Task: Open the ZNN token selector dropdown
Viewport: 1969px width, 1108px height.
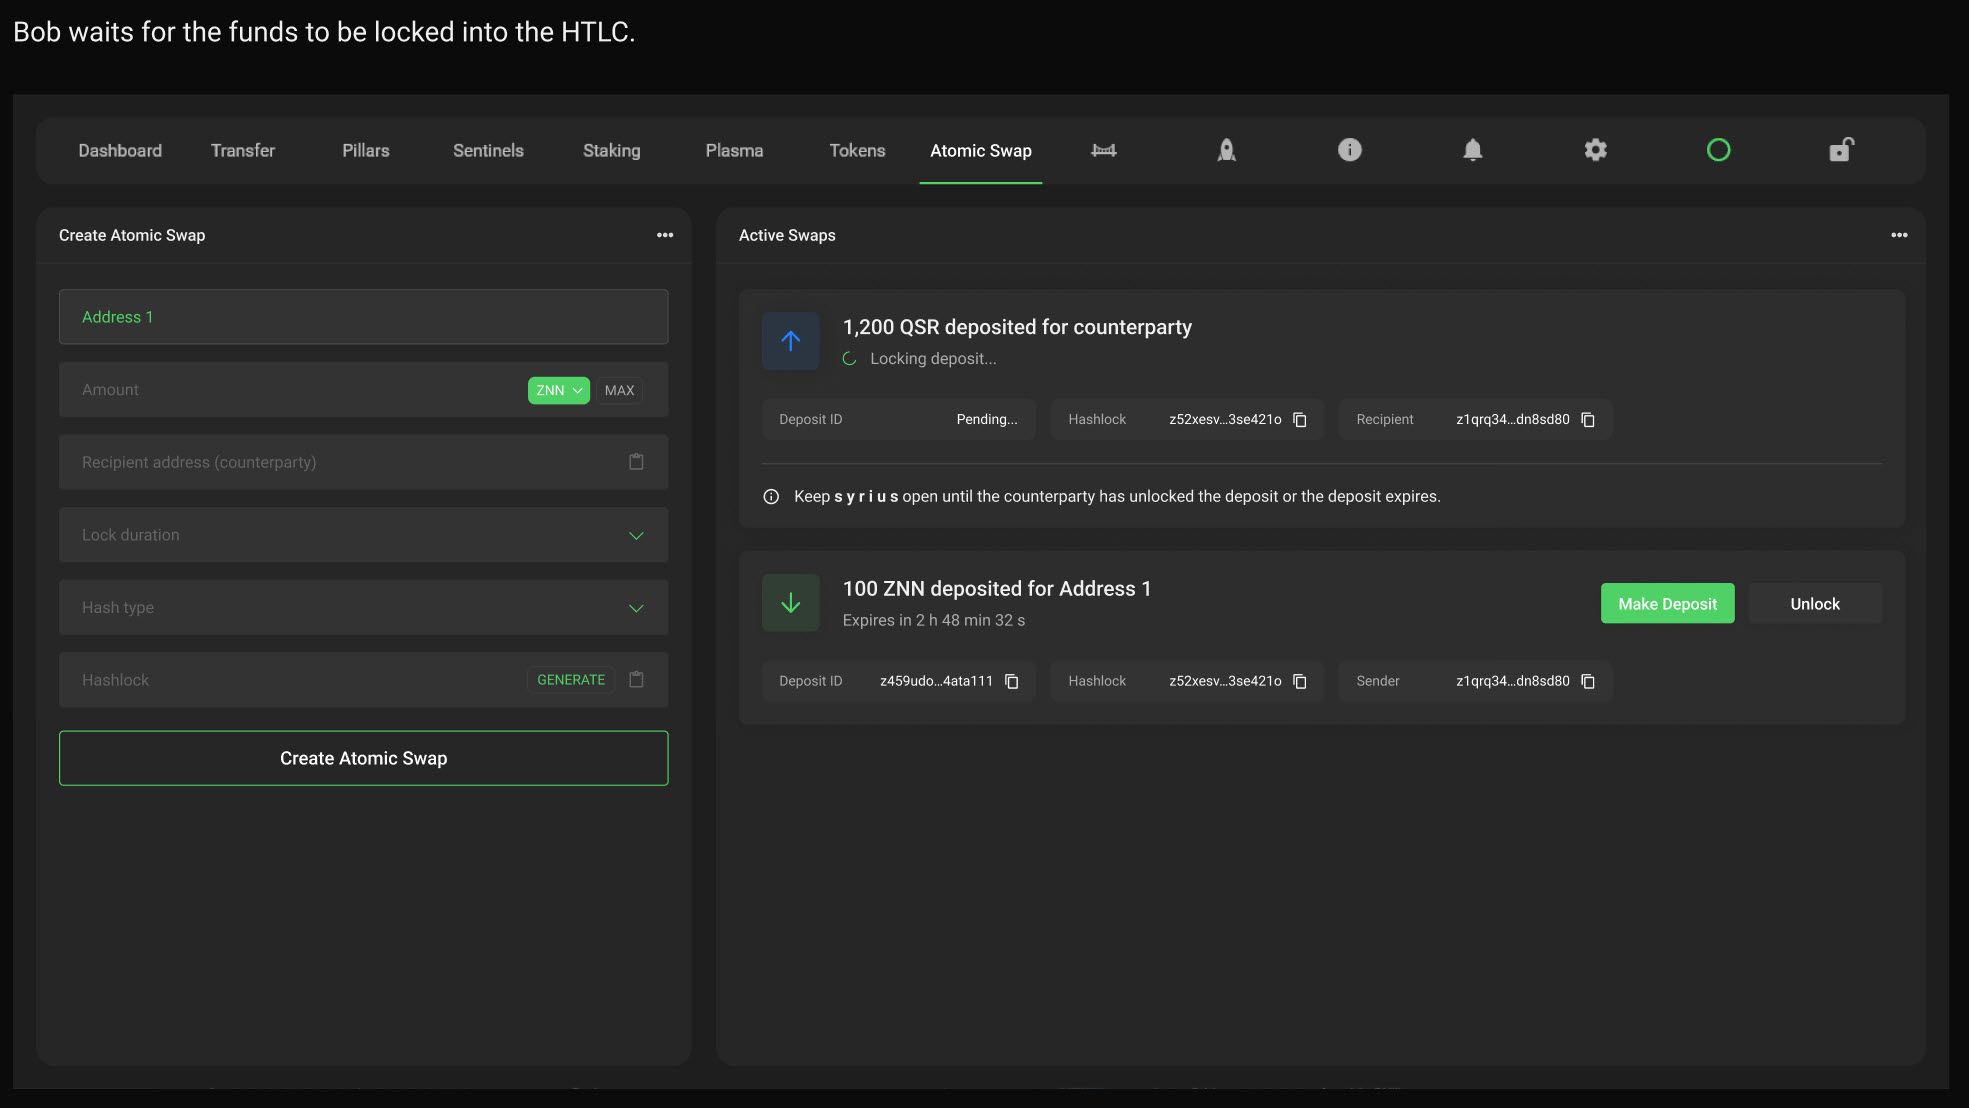Action: point(558,390)
